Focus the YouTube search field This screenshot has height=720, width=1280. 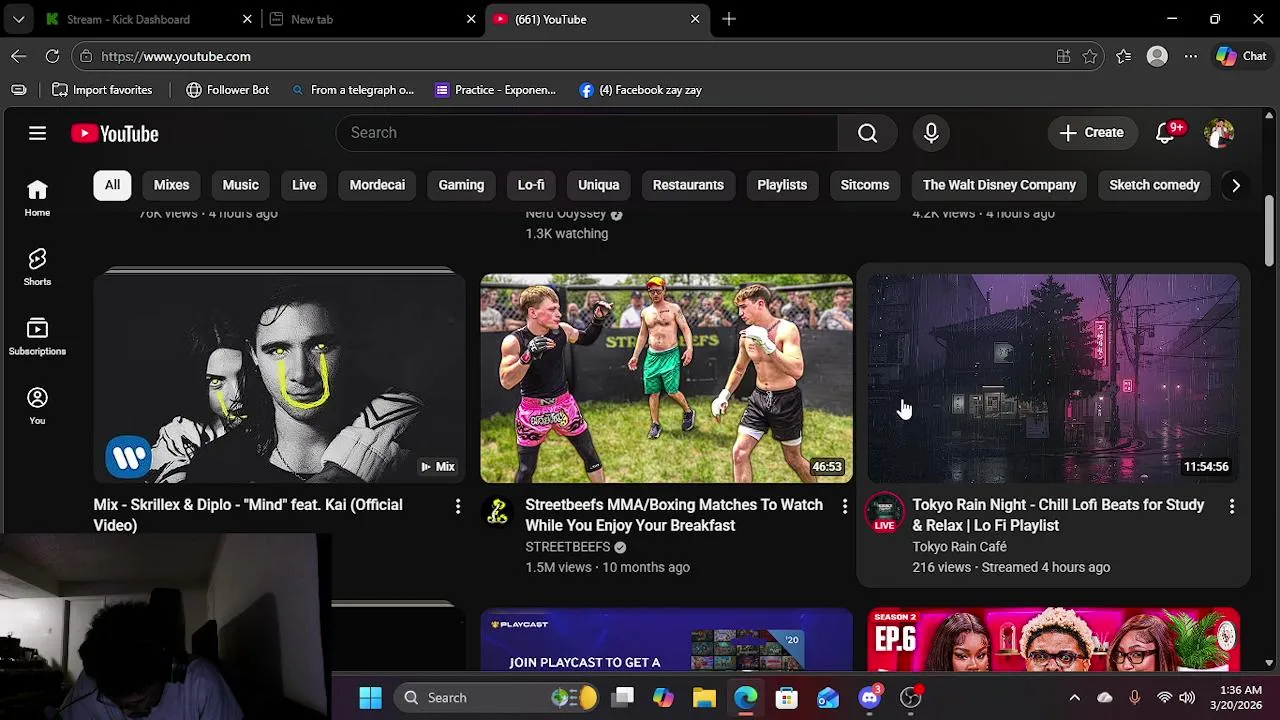[x=587, y=133]
